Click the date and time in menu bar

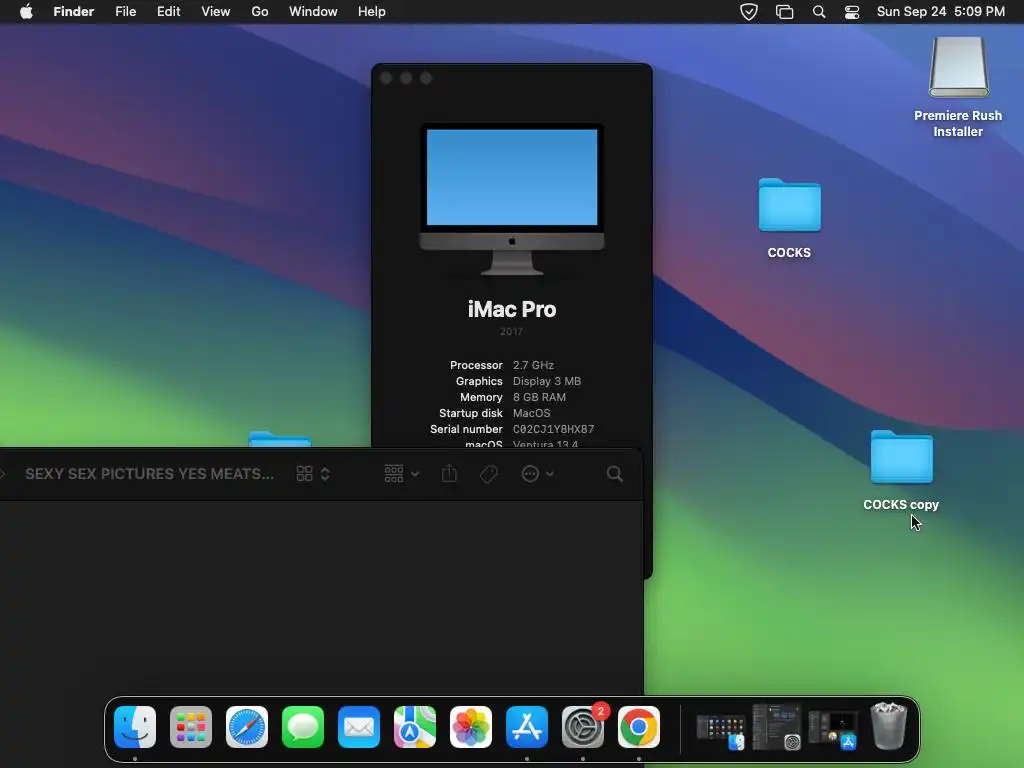(x=940, y=12)
